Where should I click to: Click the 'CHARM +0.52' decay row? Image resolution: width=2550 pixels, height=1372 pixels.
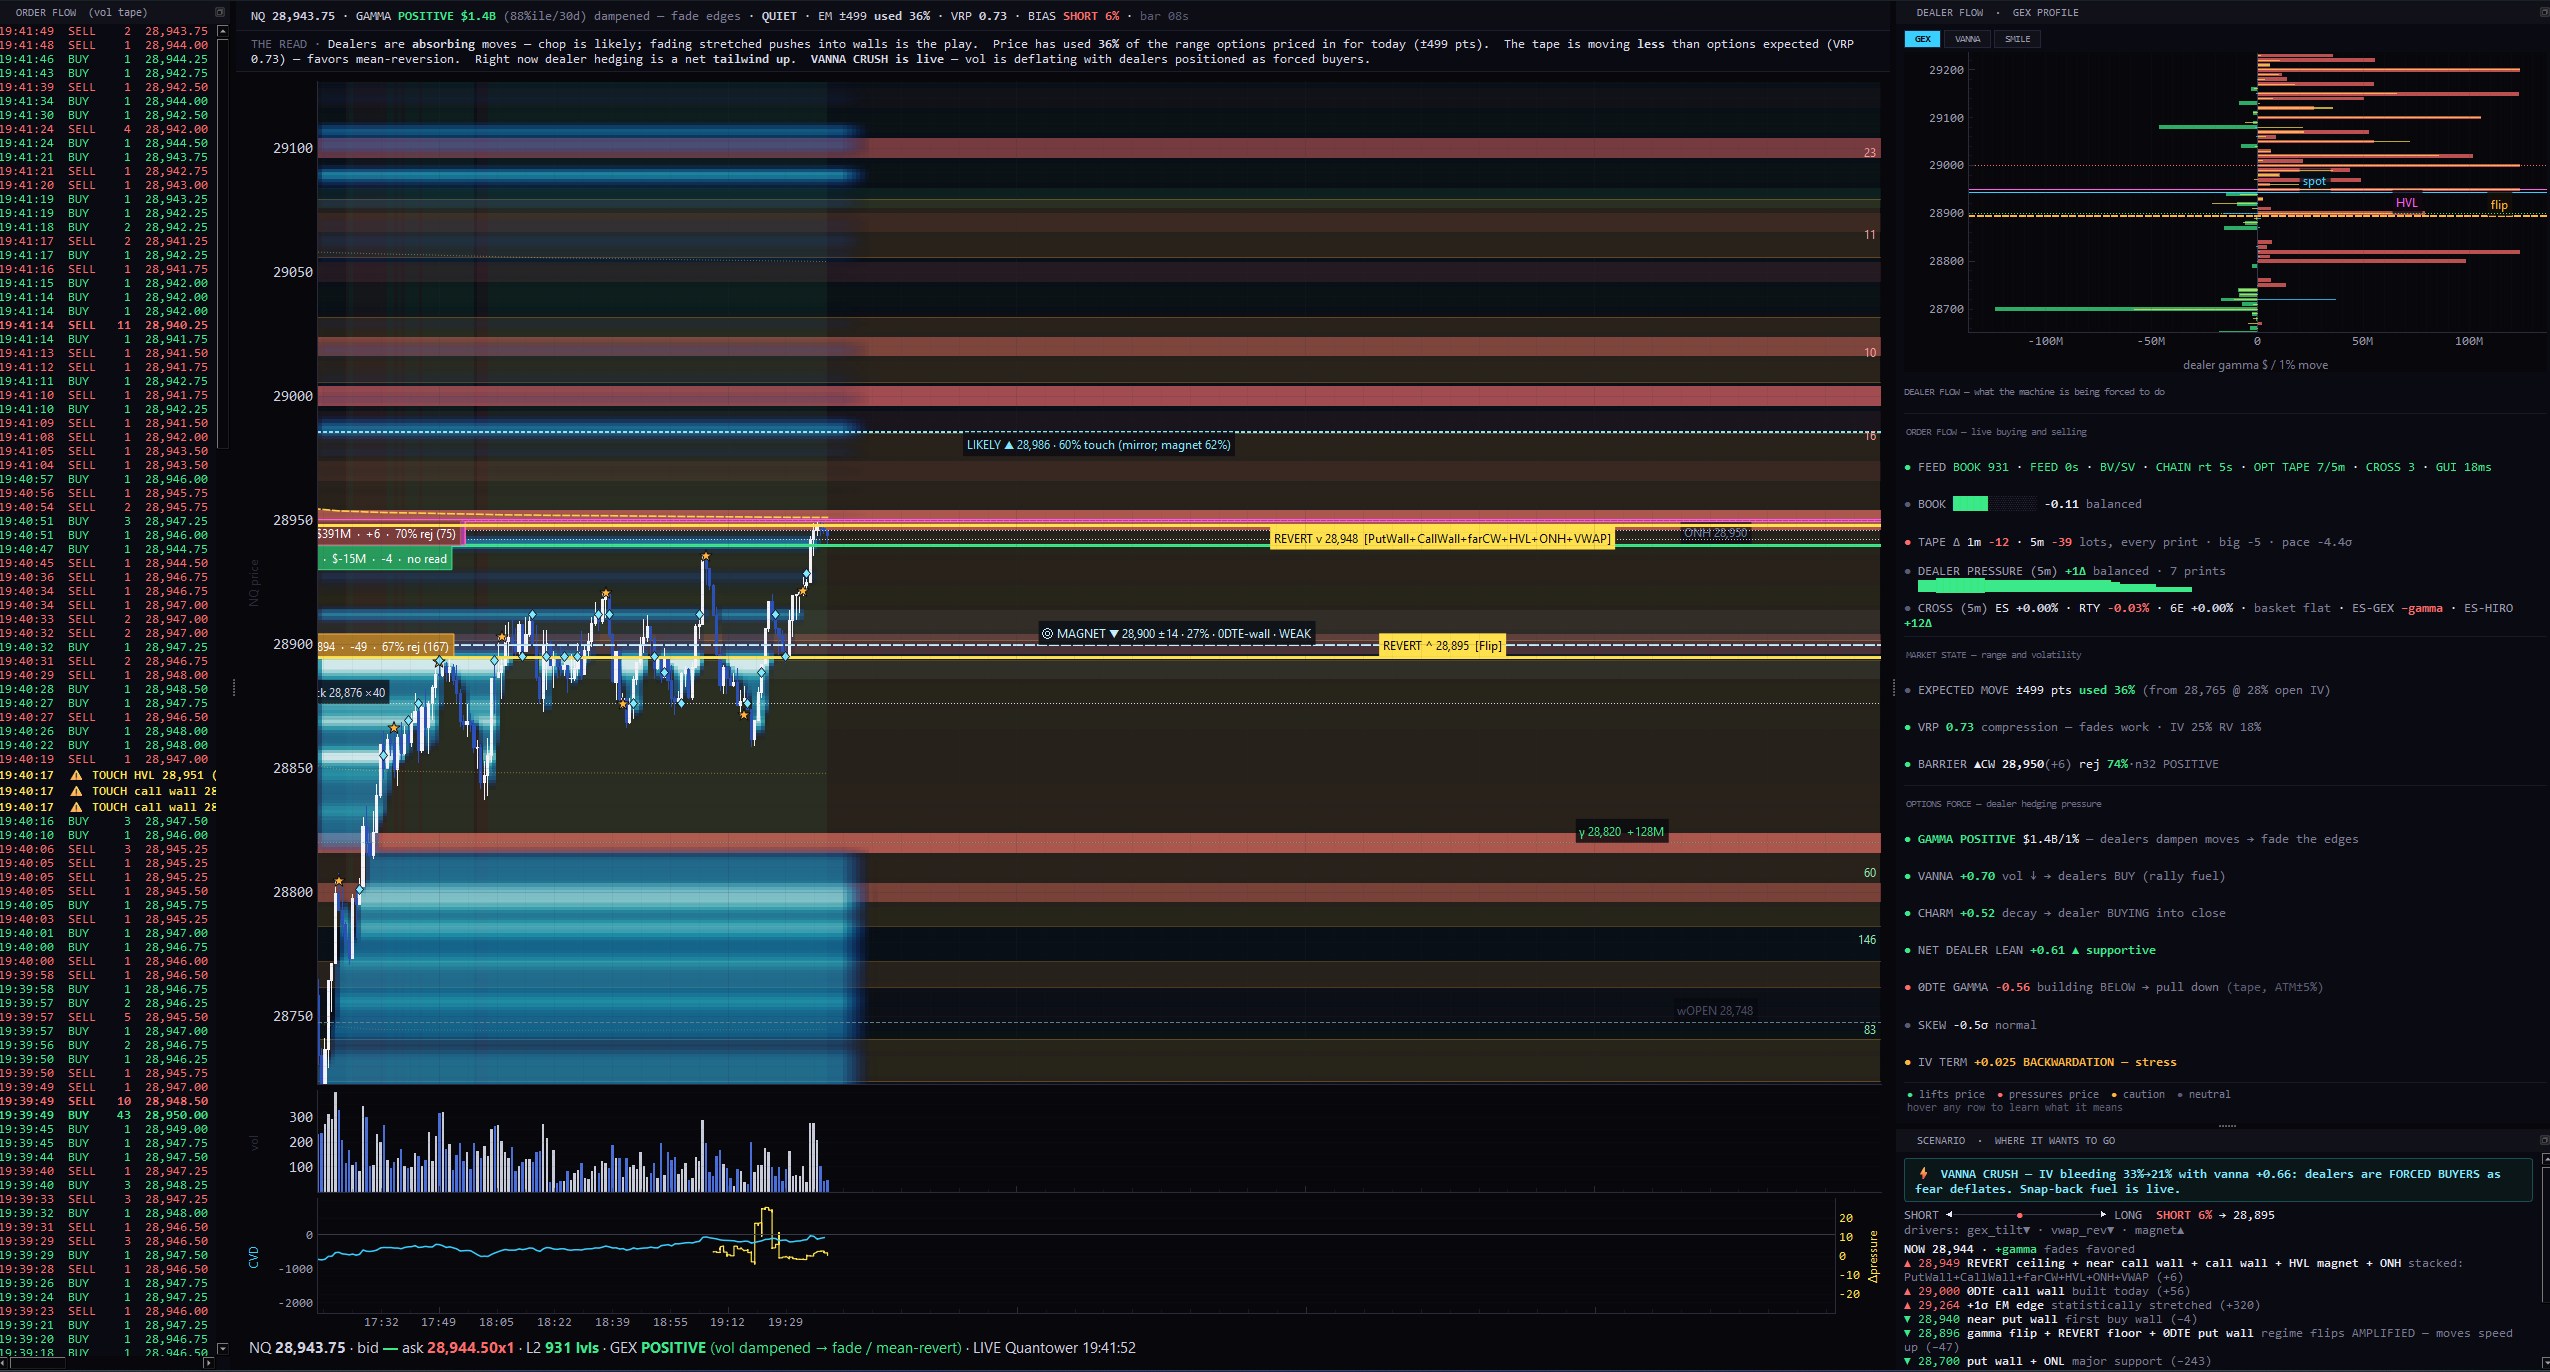pos(2065,913)
